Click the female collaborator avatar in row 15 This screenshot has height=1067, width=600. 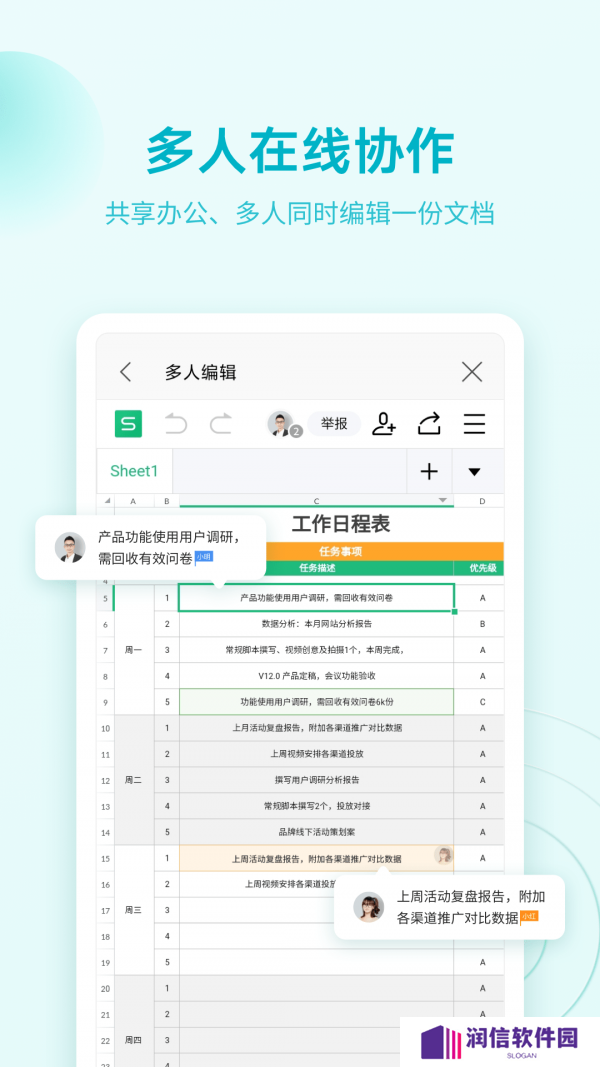coord(444,855)
